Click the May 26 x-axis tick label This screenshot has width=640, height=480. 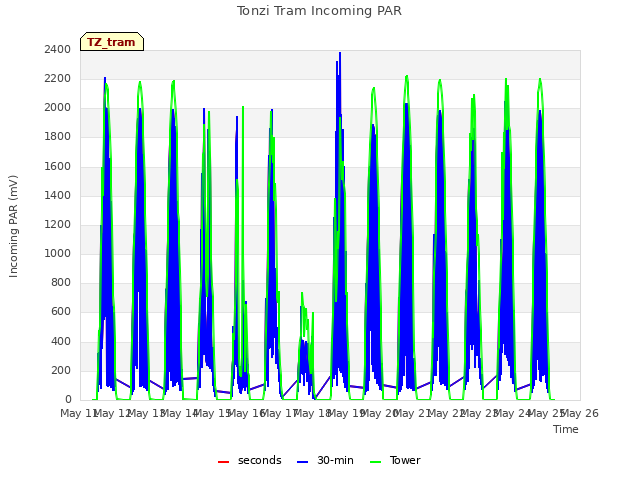coord(580,414)
